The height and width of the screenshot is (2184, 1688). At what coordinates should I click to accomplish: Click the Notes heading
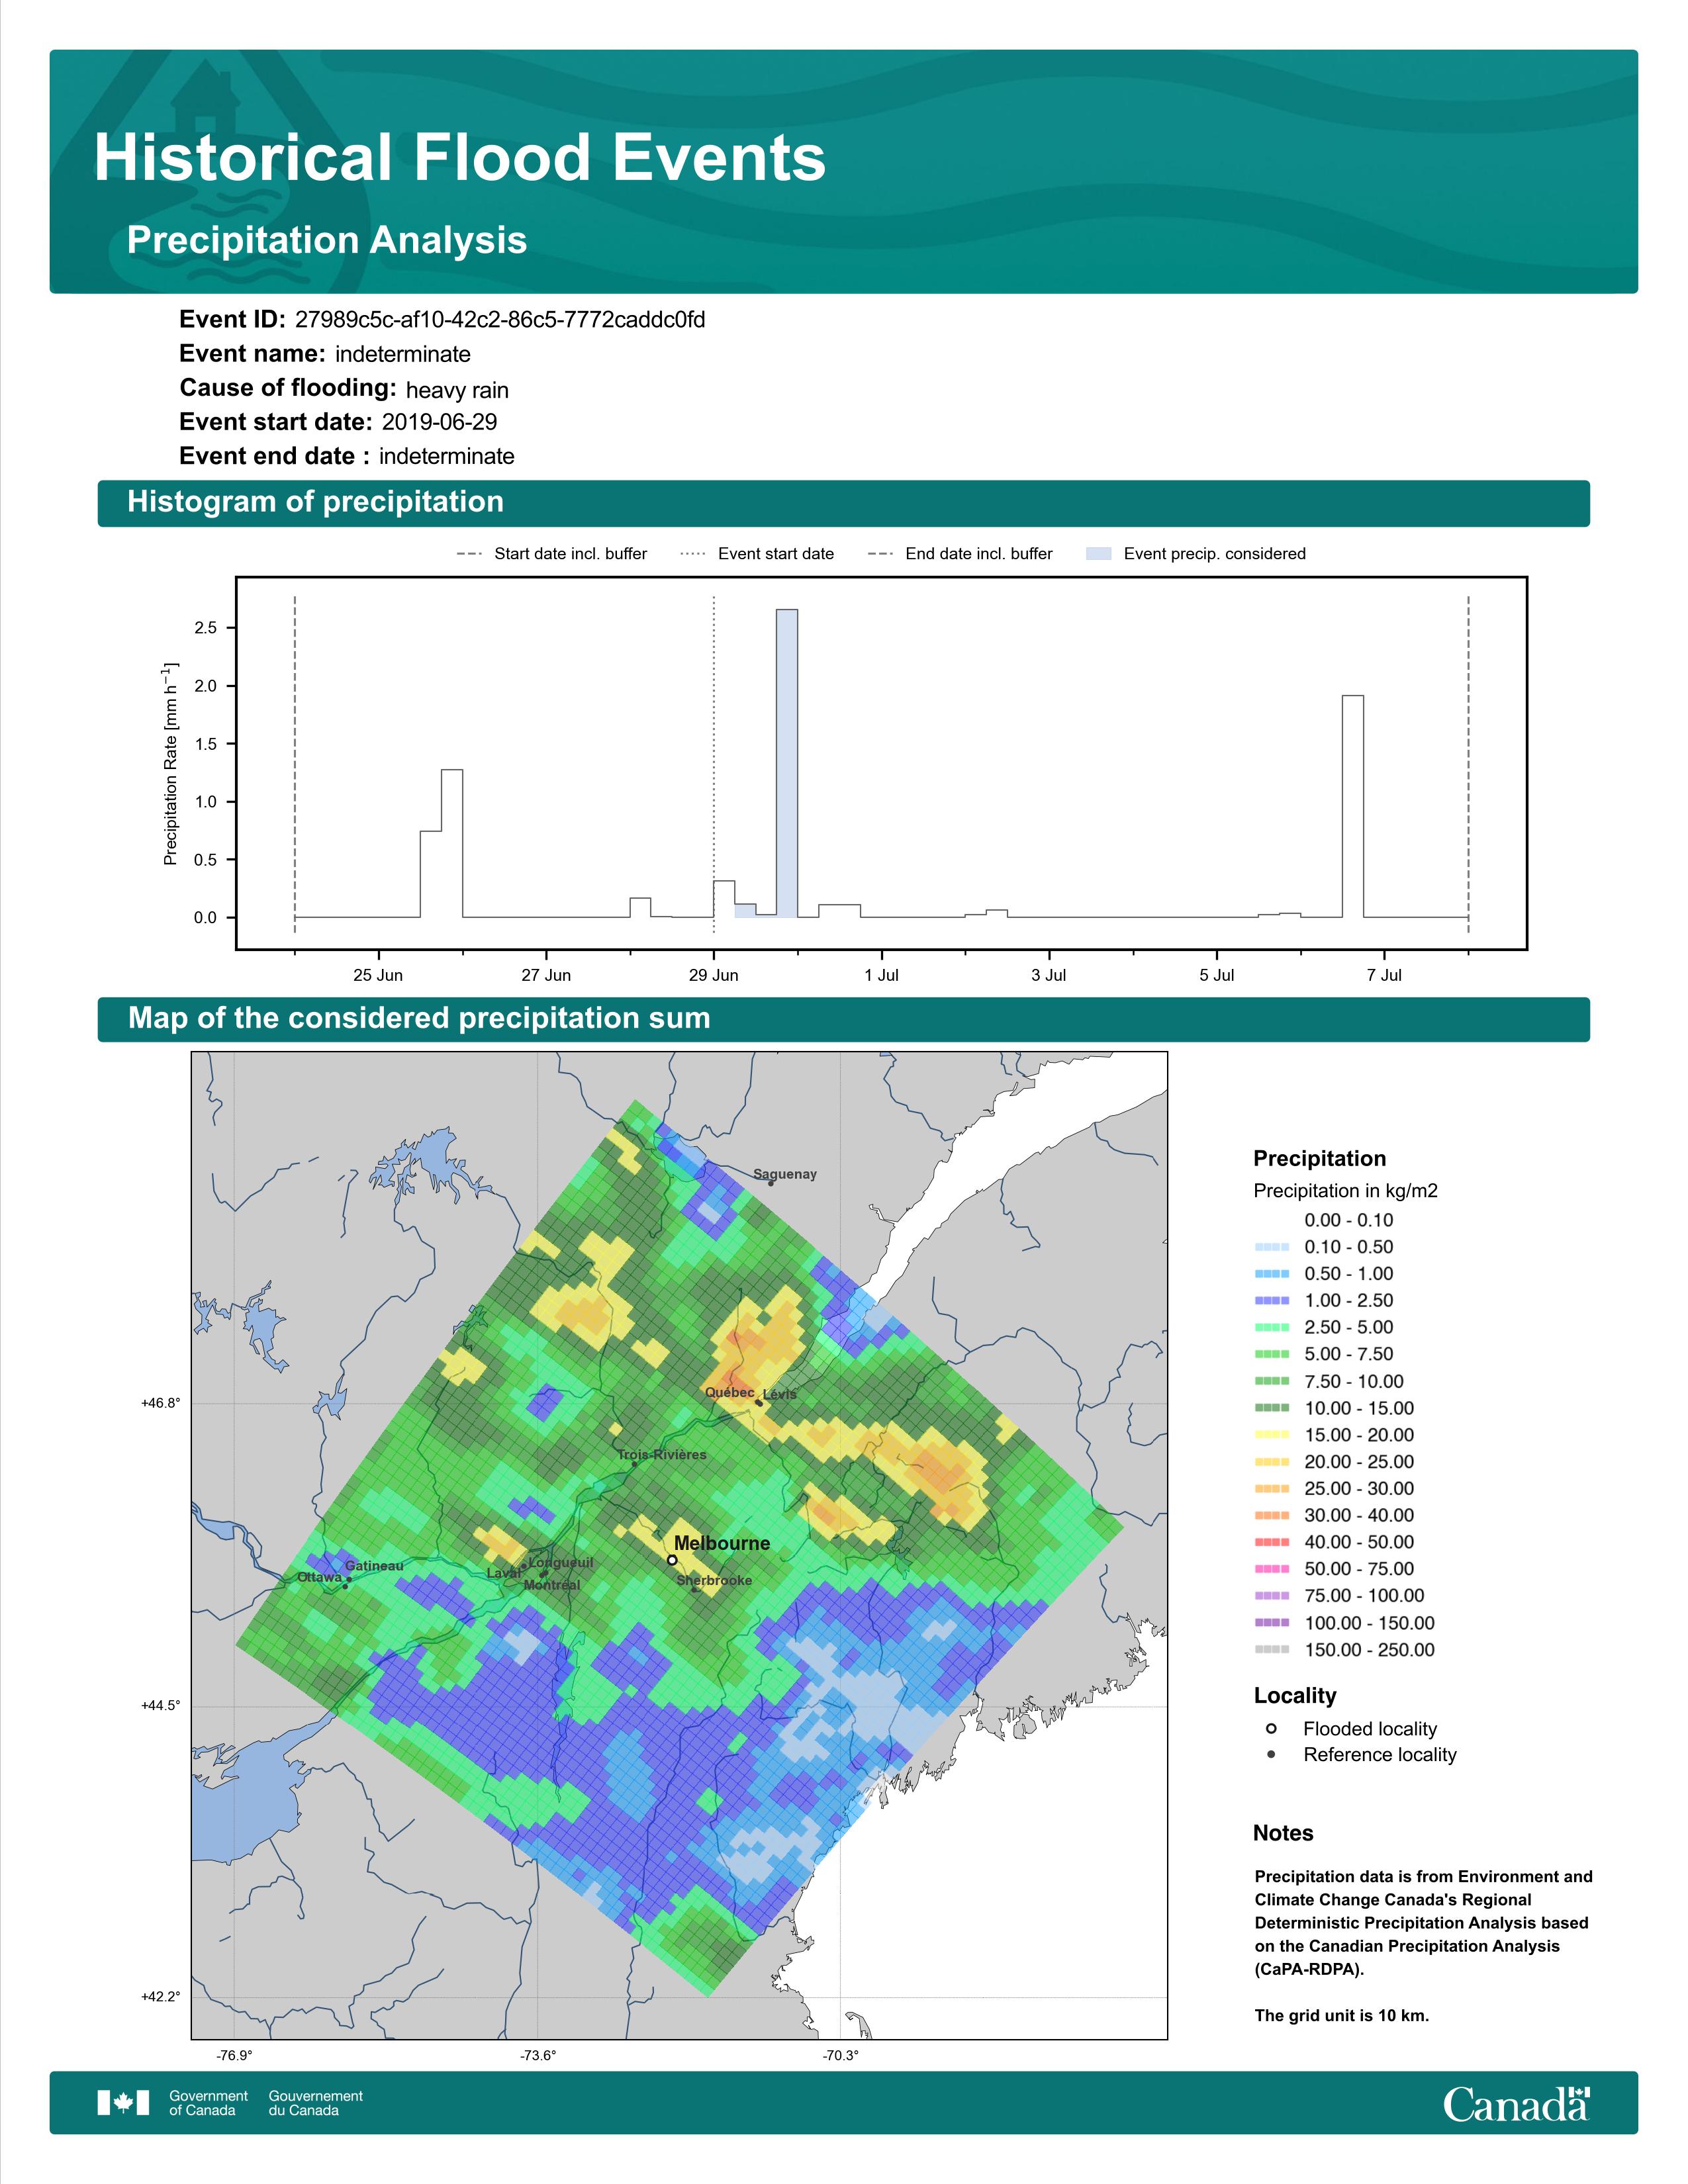(x=1283, y=1833)
